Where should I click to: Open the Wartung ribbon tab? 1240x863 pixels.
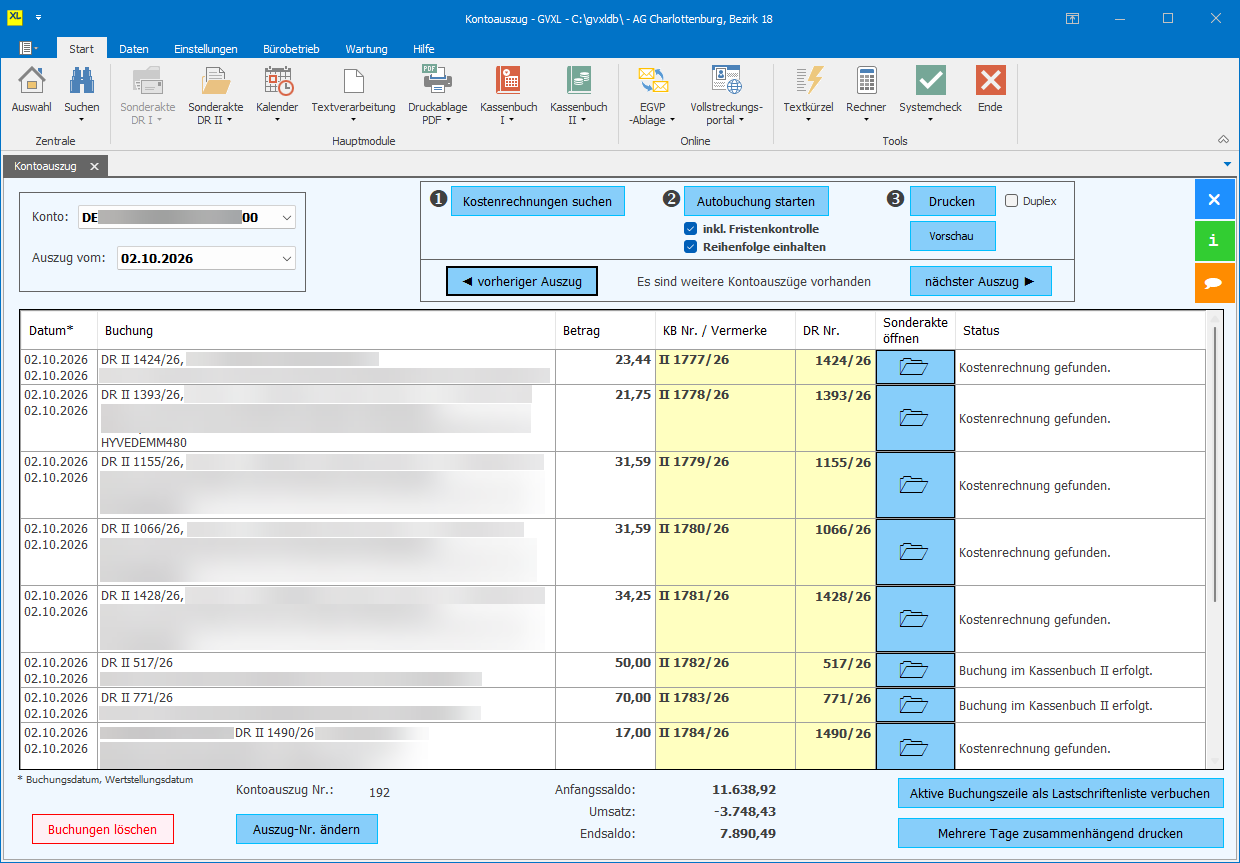pos(366,49)
